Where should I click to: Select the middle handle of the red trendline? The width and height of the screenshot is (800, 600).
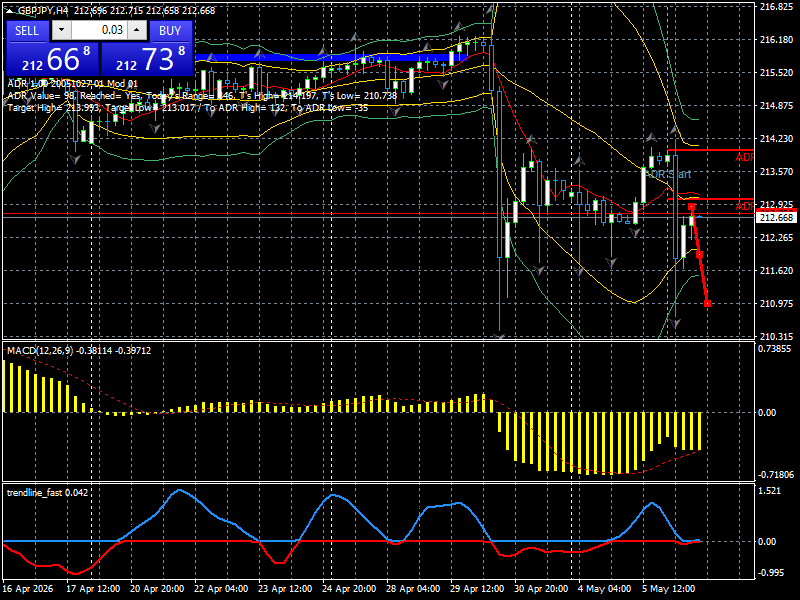[699, 255]
